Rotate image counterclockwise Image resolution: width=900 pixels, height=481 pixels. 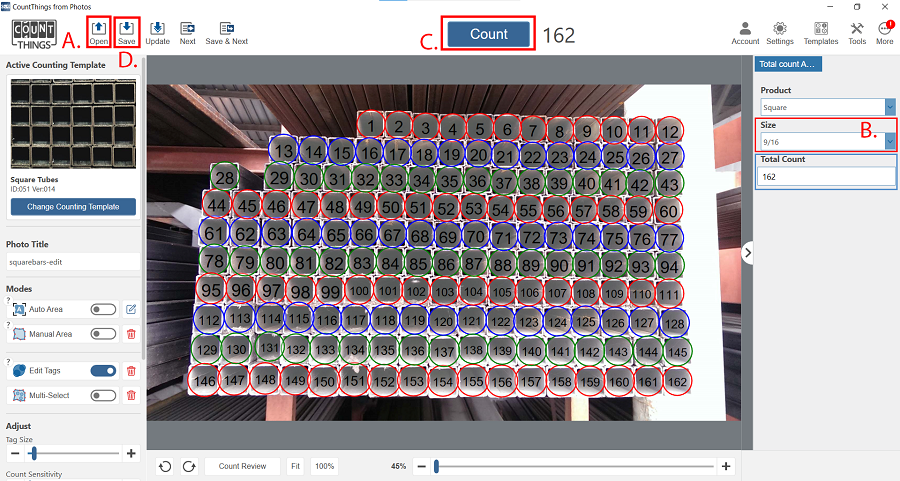click(164, 466)
